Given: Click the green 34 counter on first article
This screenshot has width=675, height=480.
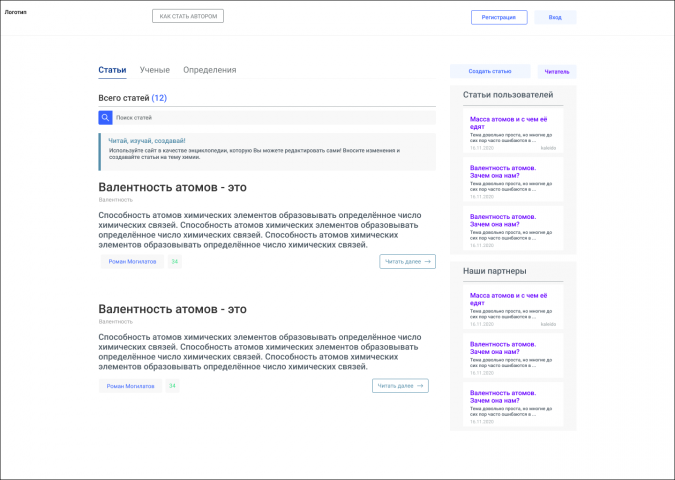Looking at the screenshot, I should click(x=175, y=261).
